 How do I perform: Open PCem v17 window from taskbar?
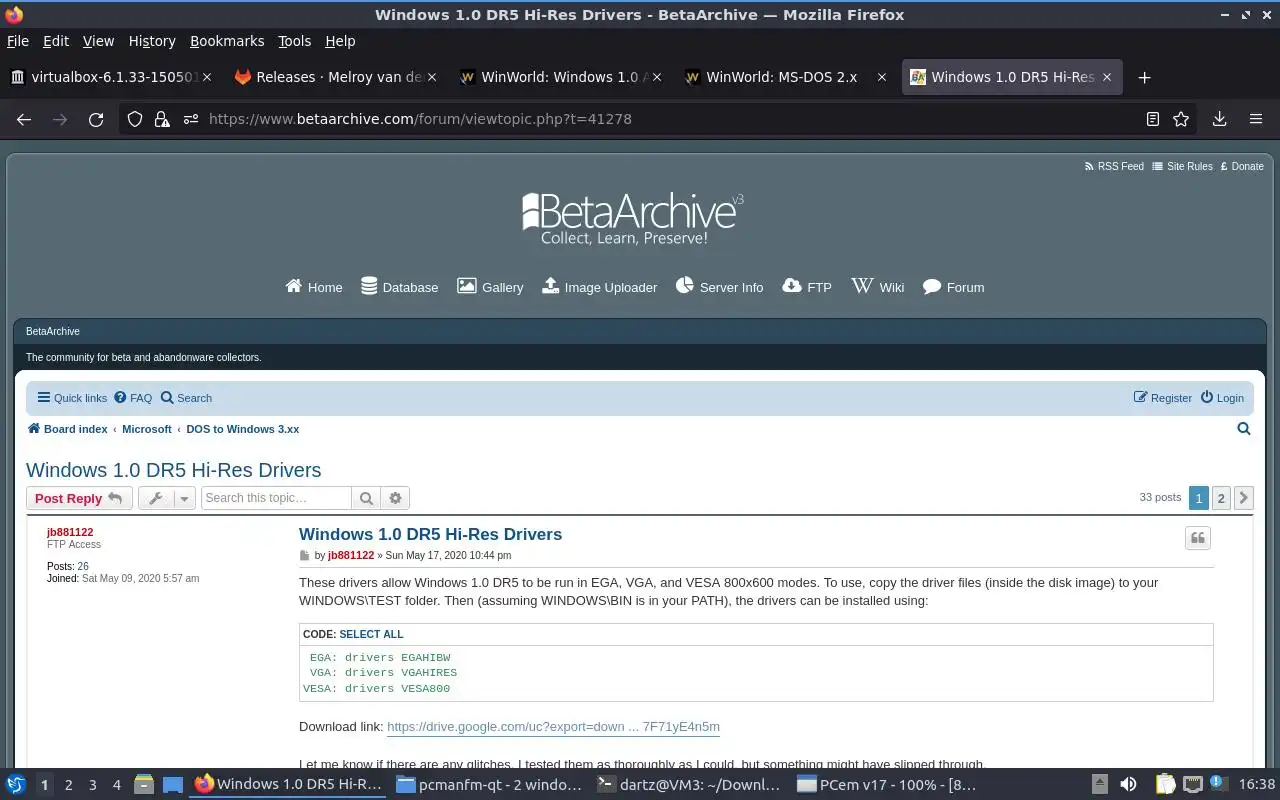click(886, 785)
